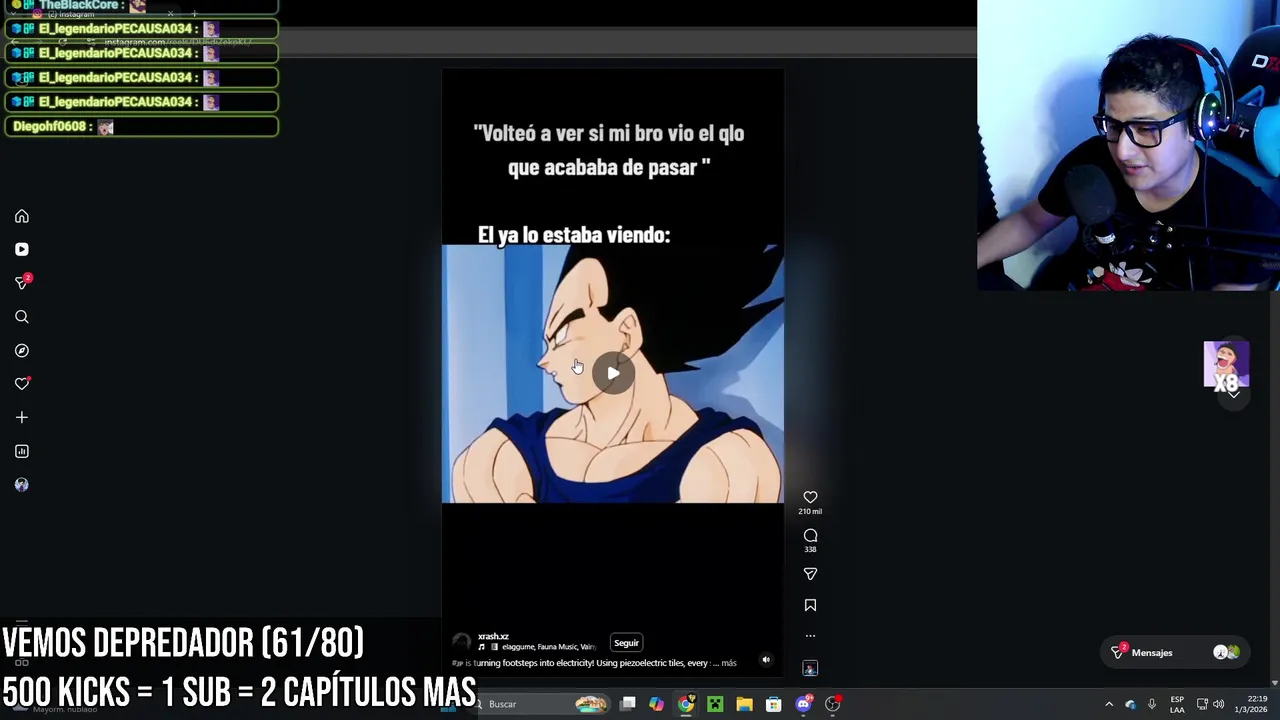Open Microsoft Store taskbar icon

coord(773,704)
